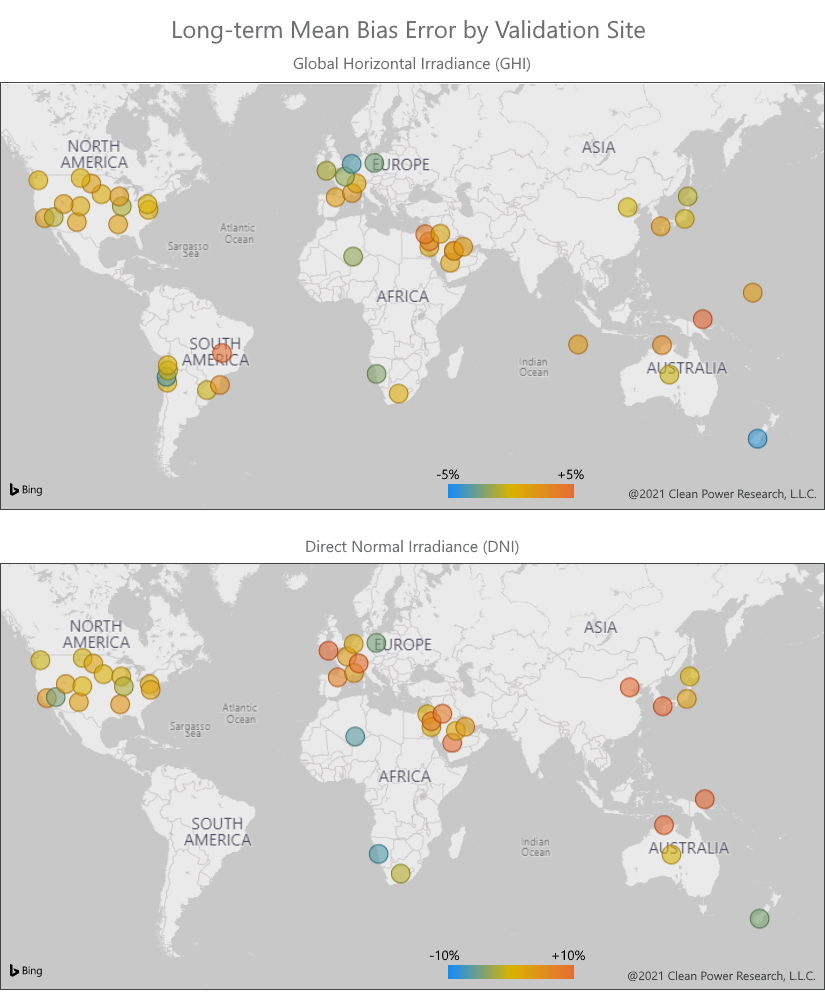Select the blue site marker near the UK on GHI map
Screen dimensions: 825x1005
(349, 161)
